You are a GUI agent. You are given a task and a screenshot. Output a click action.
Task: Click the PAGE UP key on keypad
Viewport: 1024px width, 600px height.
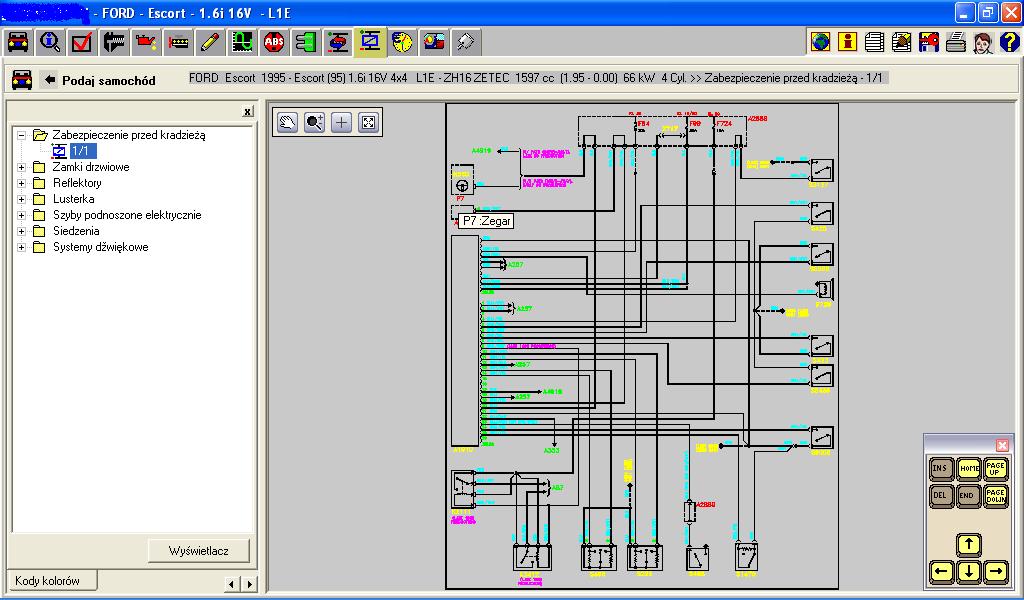(x=996, y=468)
